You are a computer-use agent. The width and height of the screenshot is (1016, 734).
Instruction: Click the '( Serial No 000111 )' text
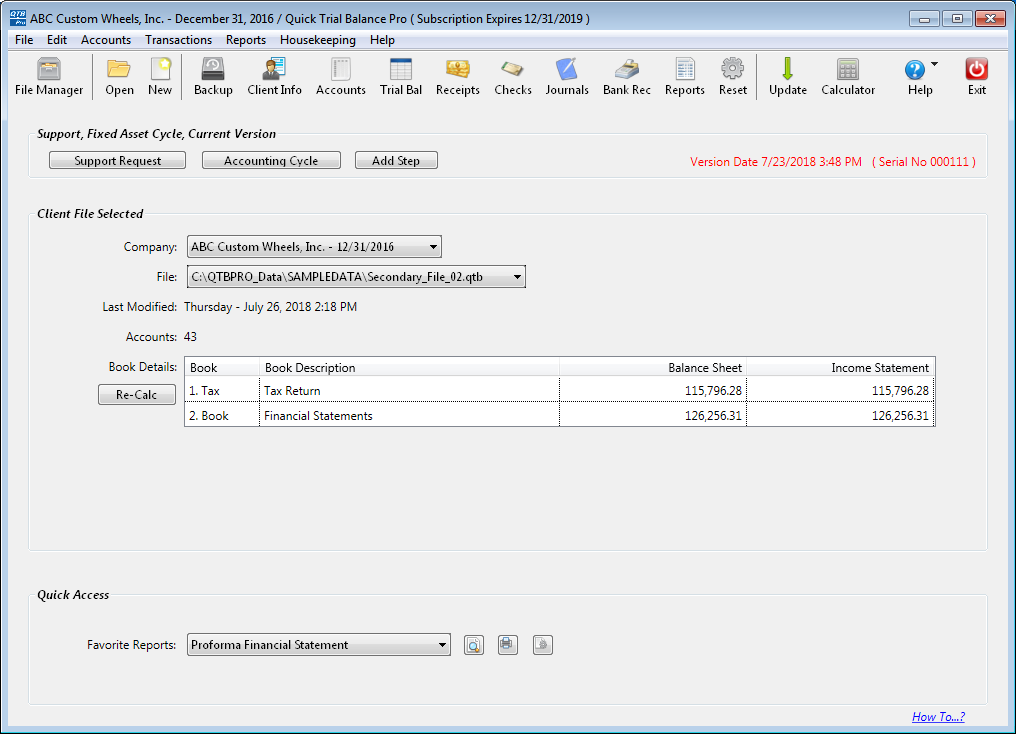click(x=924, y=161)
